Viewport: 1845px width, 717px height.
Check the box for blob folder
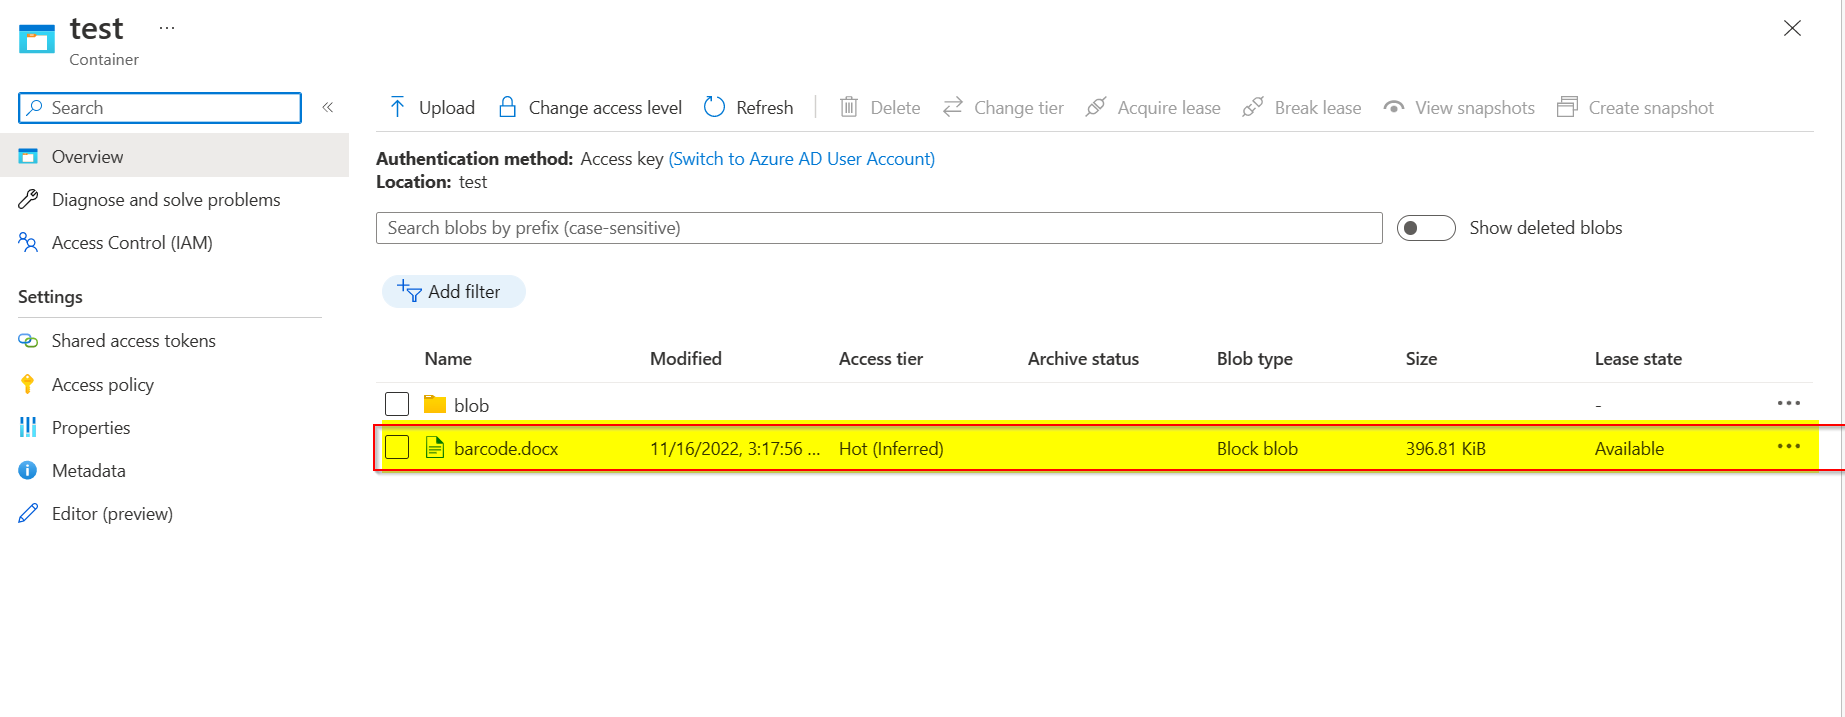coord(397,404)
